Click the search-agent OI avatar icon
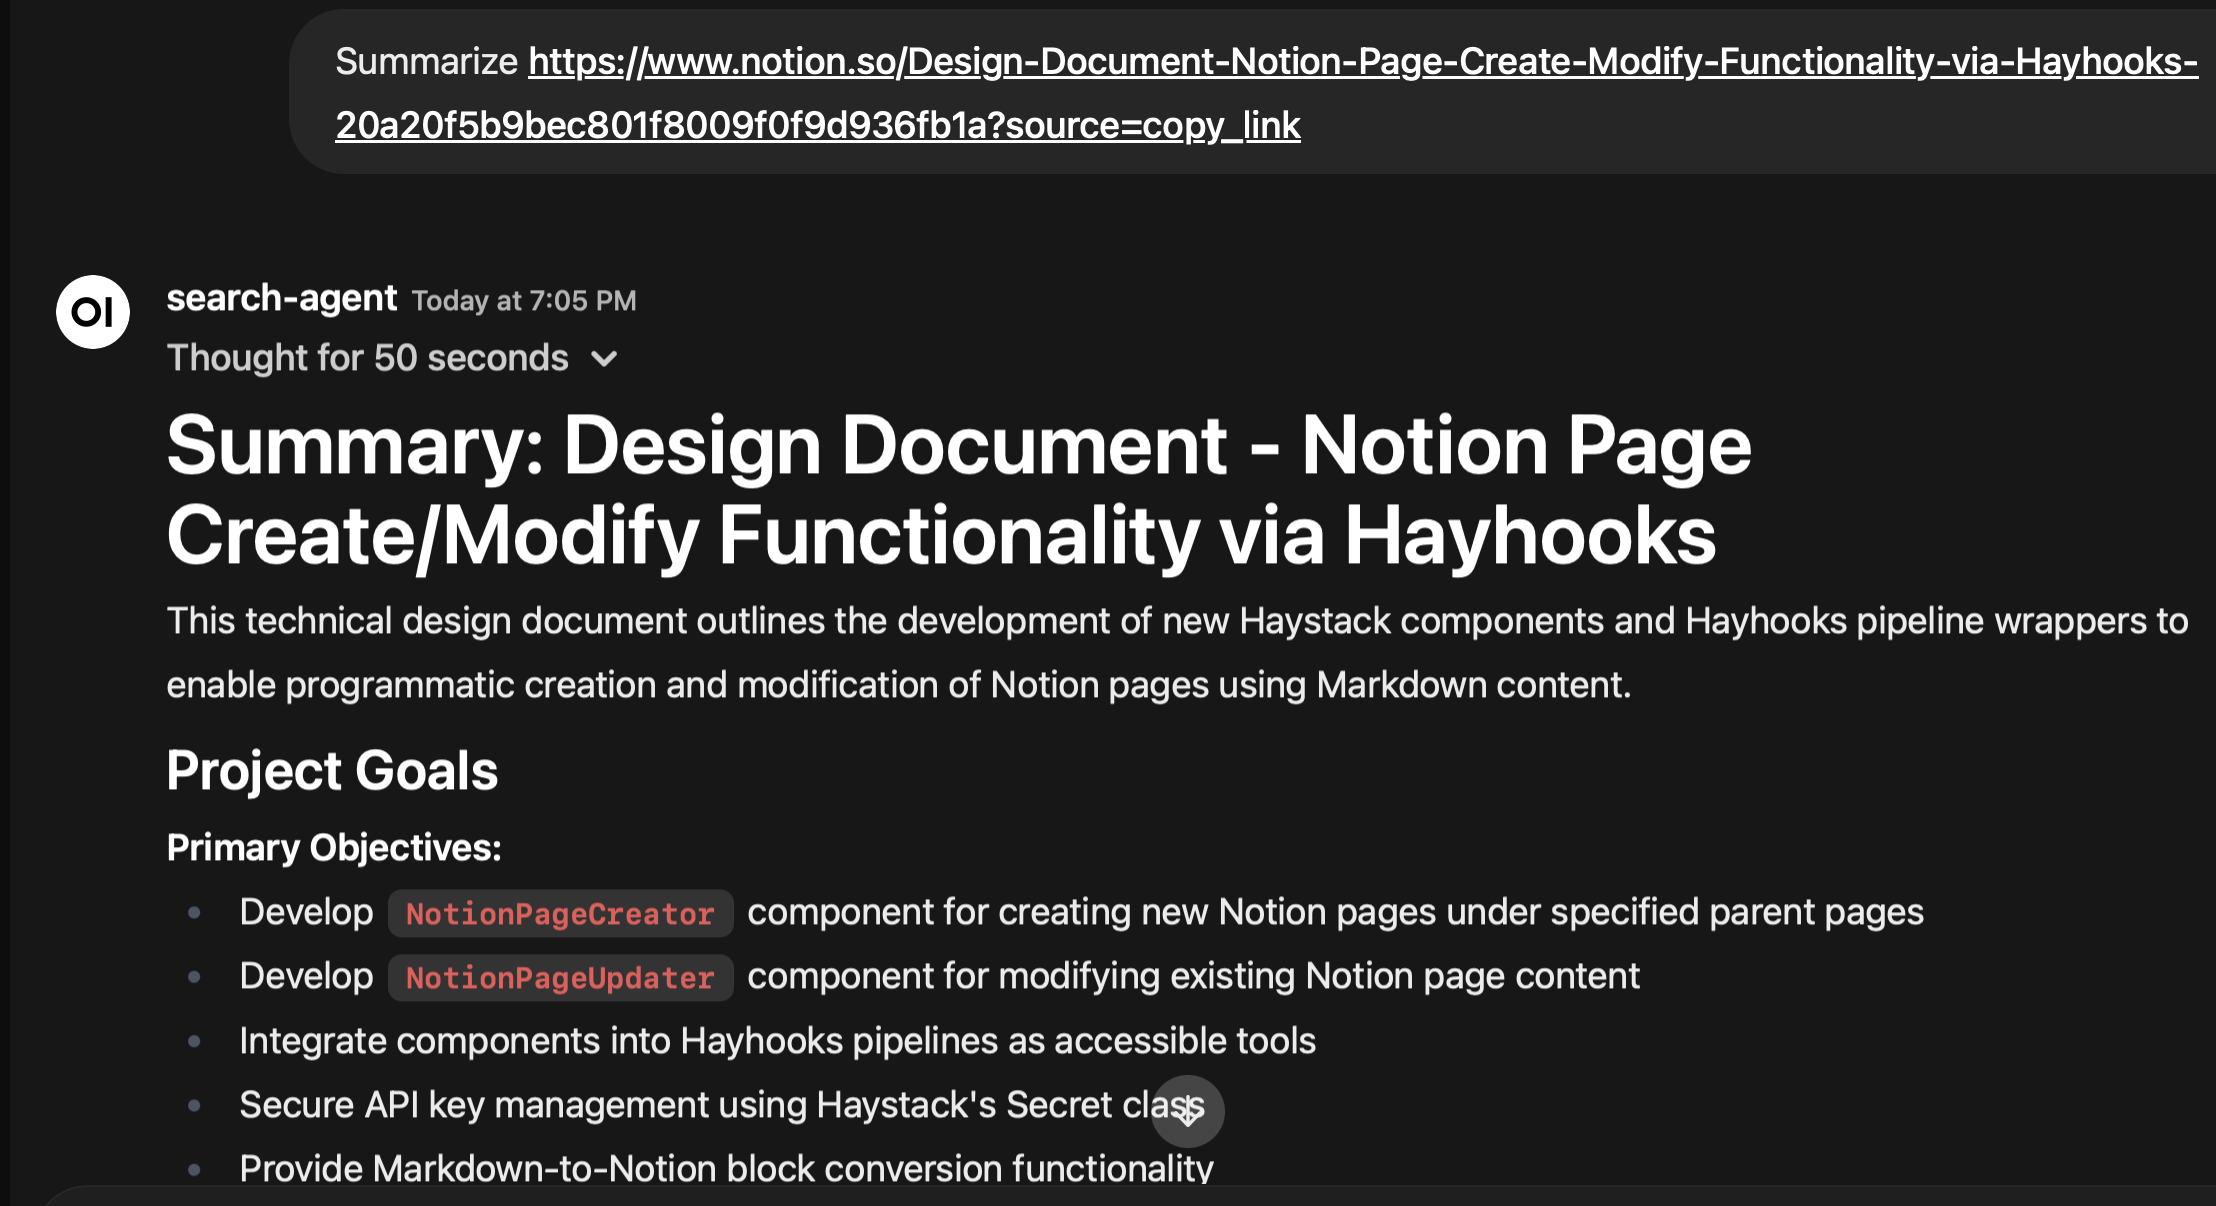 click(x=93, y=312)
